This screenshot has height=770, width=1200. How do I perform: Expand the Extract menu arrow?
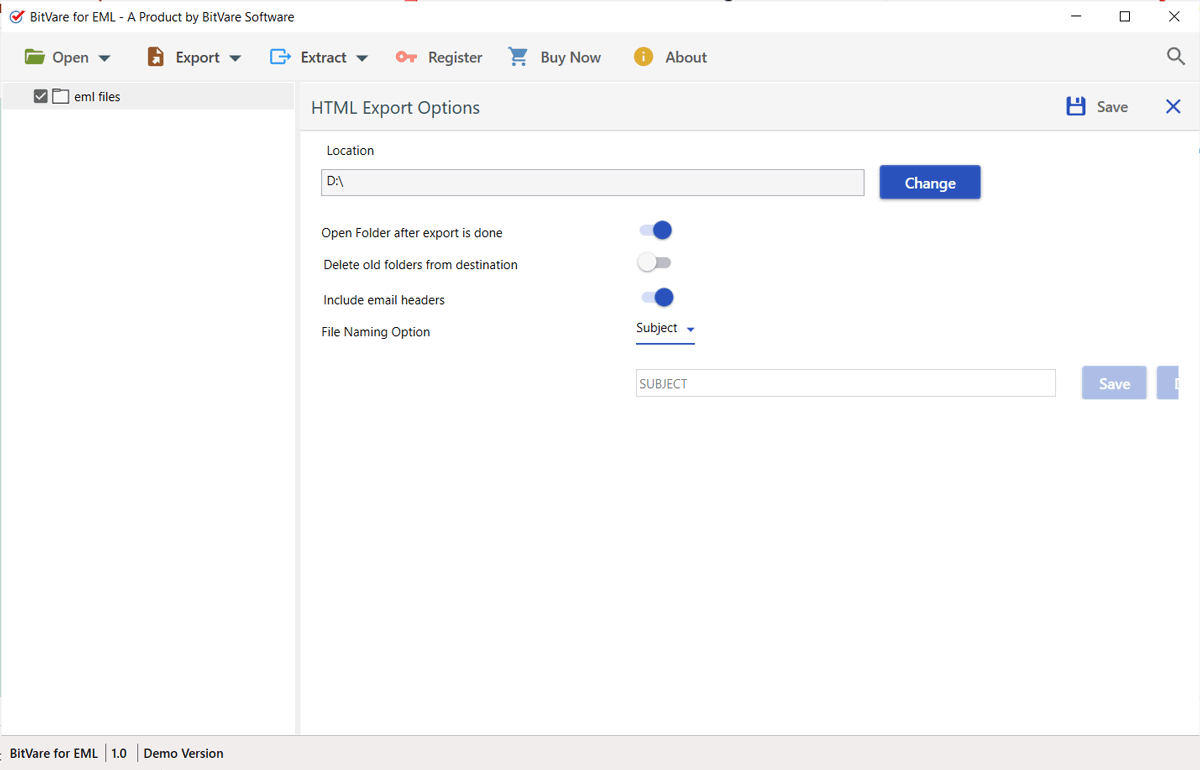362,59
